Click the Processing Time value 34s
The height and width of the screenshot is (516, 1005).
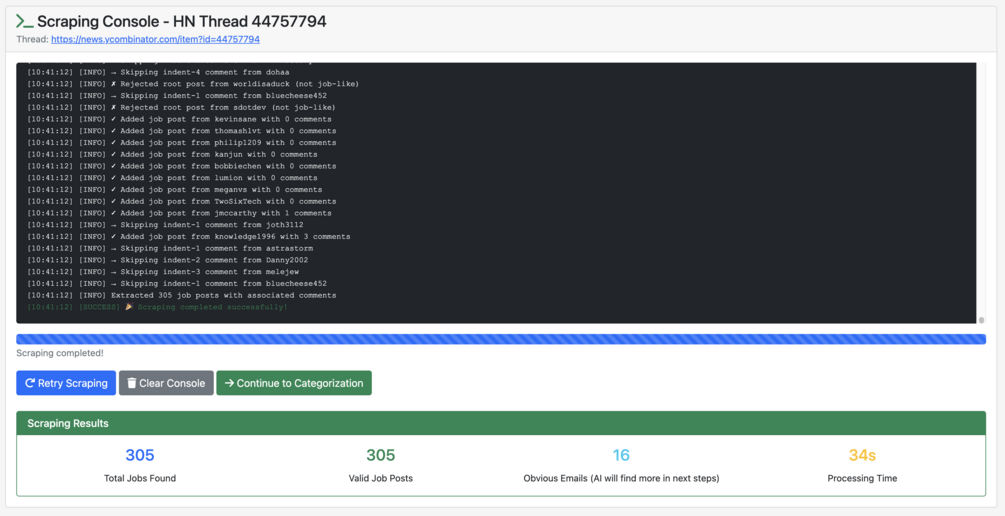click(862, 455)
